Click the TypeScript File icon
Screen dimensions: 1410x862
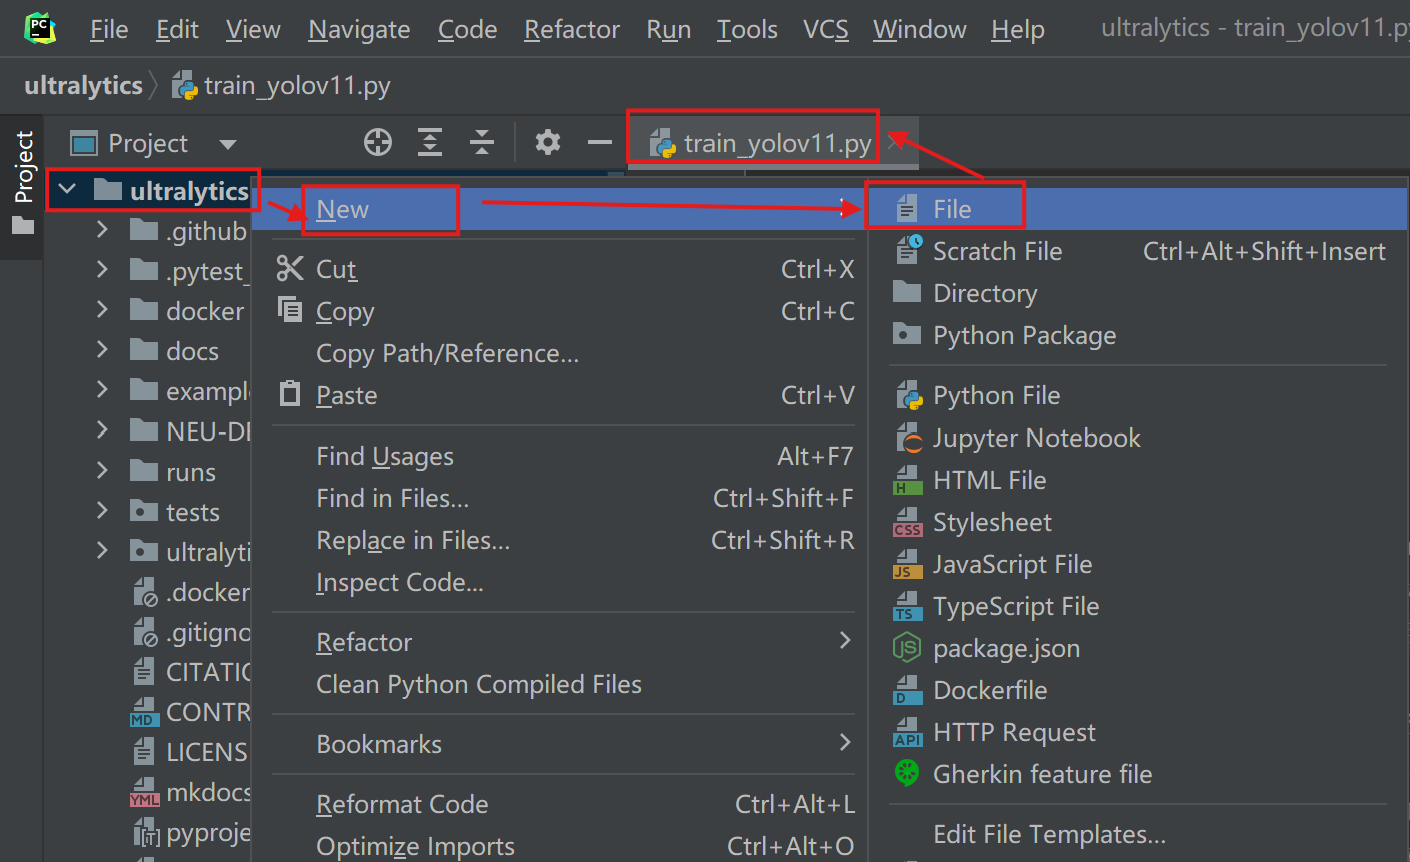pyautogui.click(x=908, y=606)
